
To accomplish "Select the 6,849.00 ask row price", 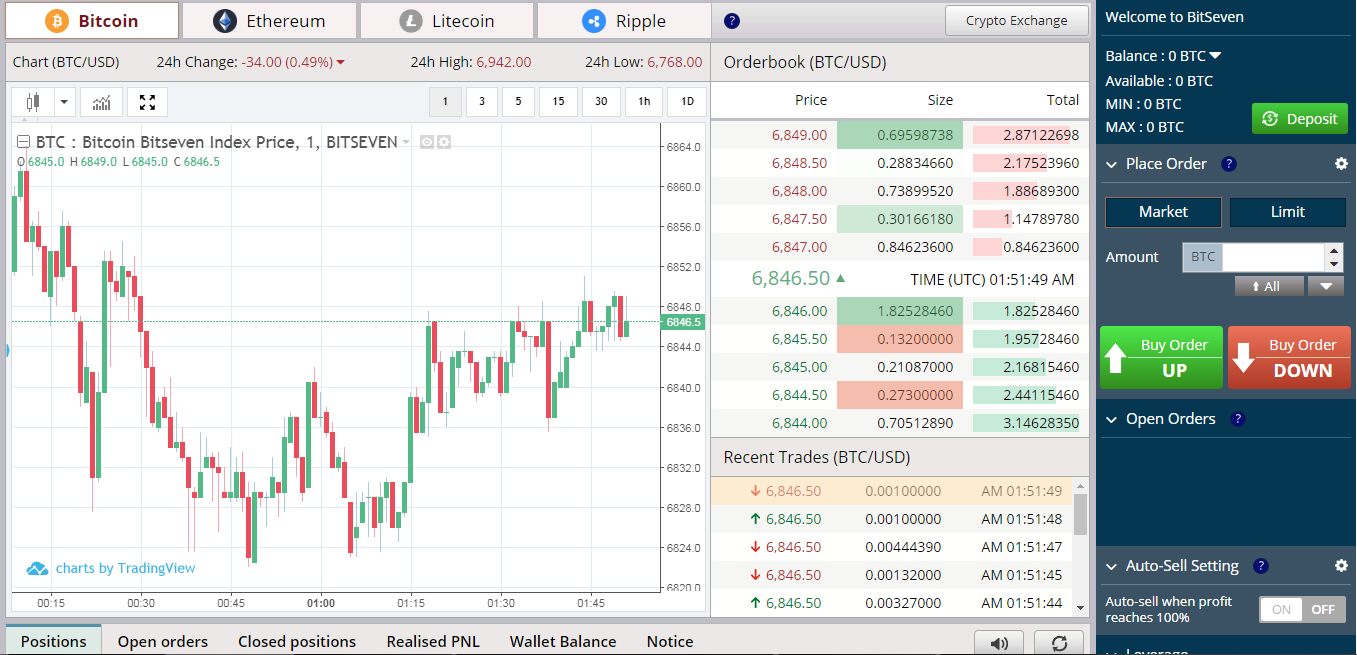I will [799, 135].
